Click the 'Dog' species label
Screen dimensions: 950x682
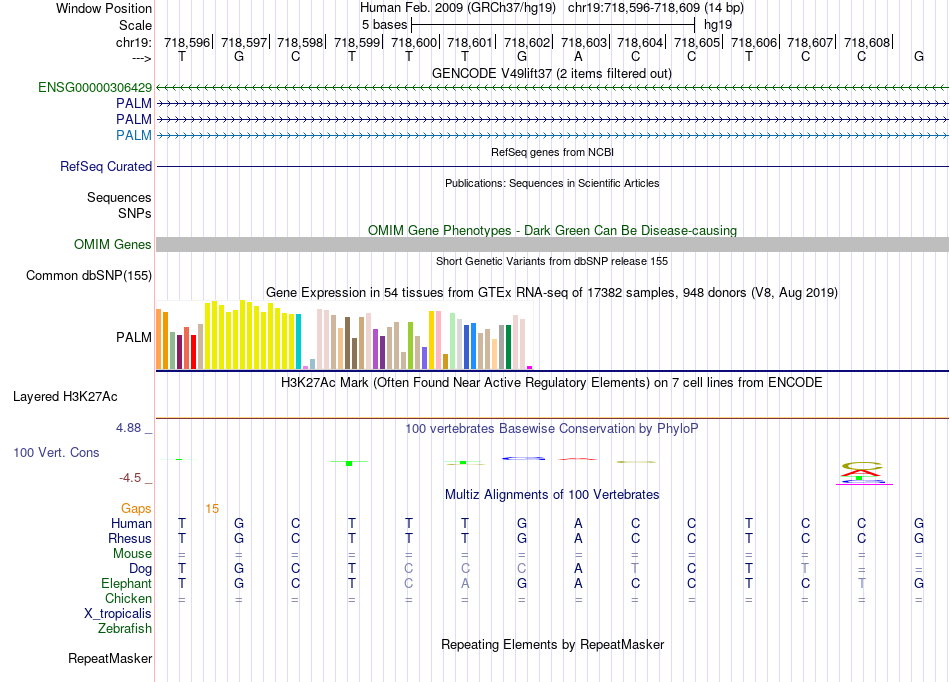pyautogui.click(x=140, y=569)
